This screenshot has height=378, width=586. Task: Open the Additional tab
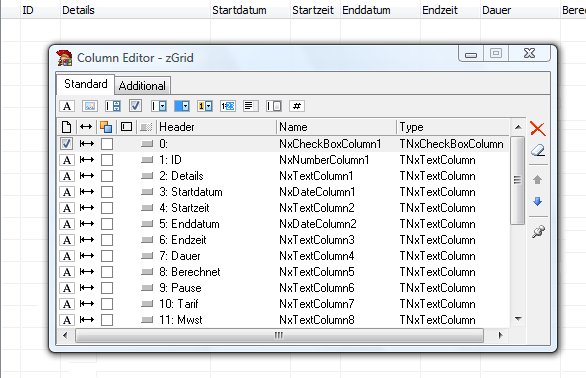[x=142, y=86]
